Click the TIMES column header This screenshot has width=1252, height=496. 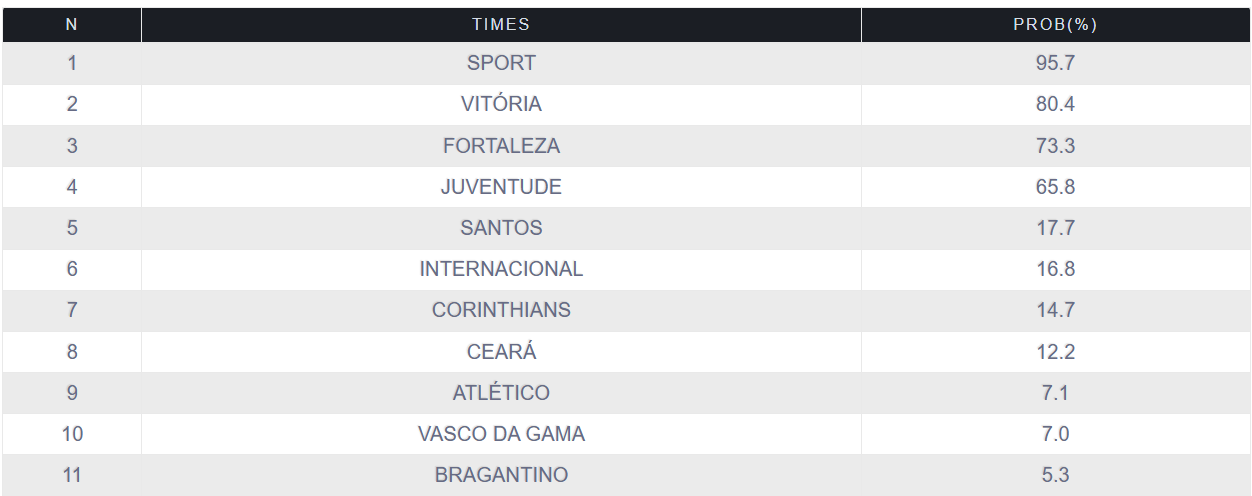(x=501, y=25)
